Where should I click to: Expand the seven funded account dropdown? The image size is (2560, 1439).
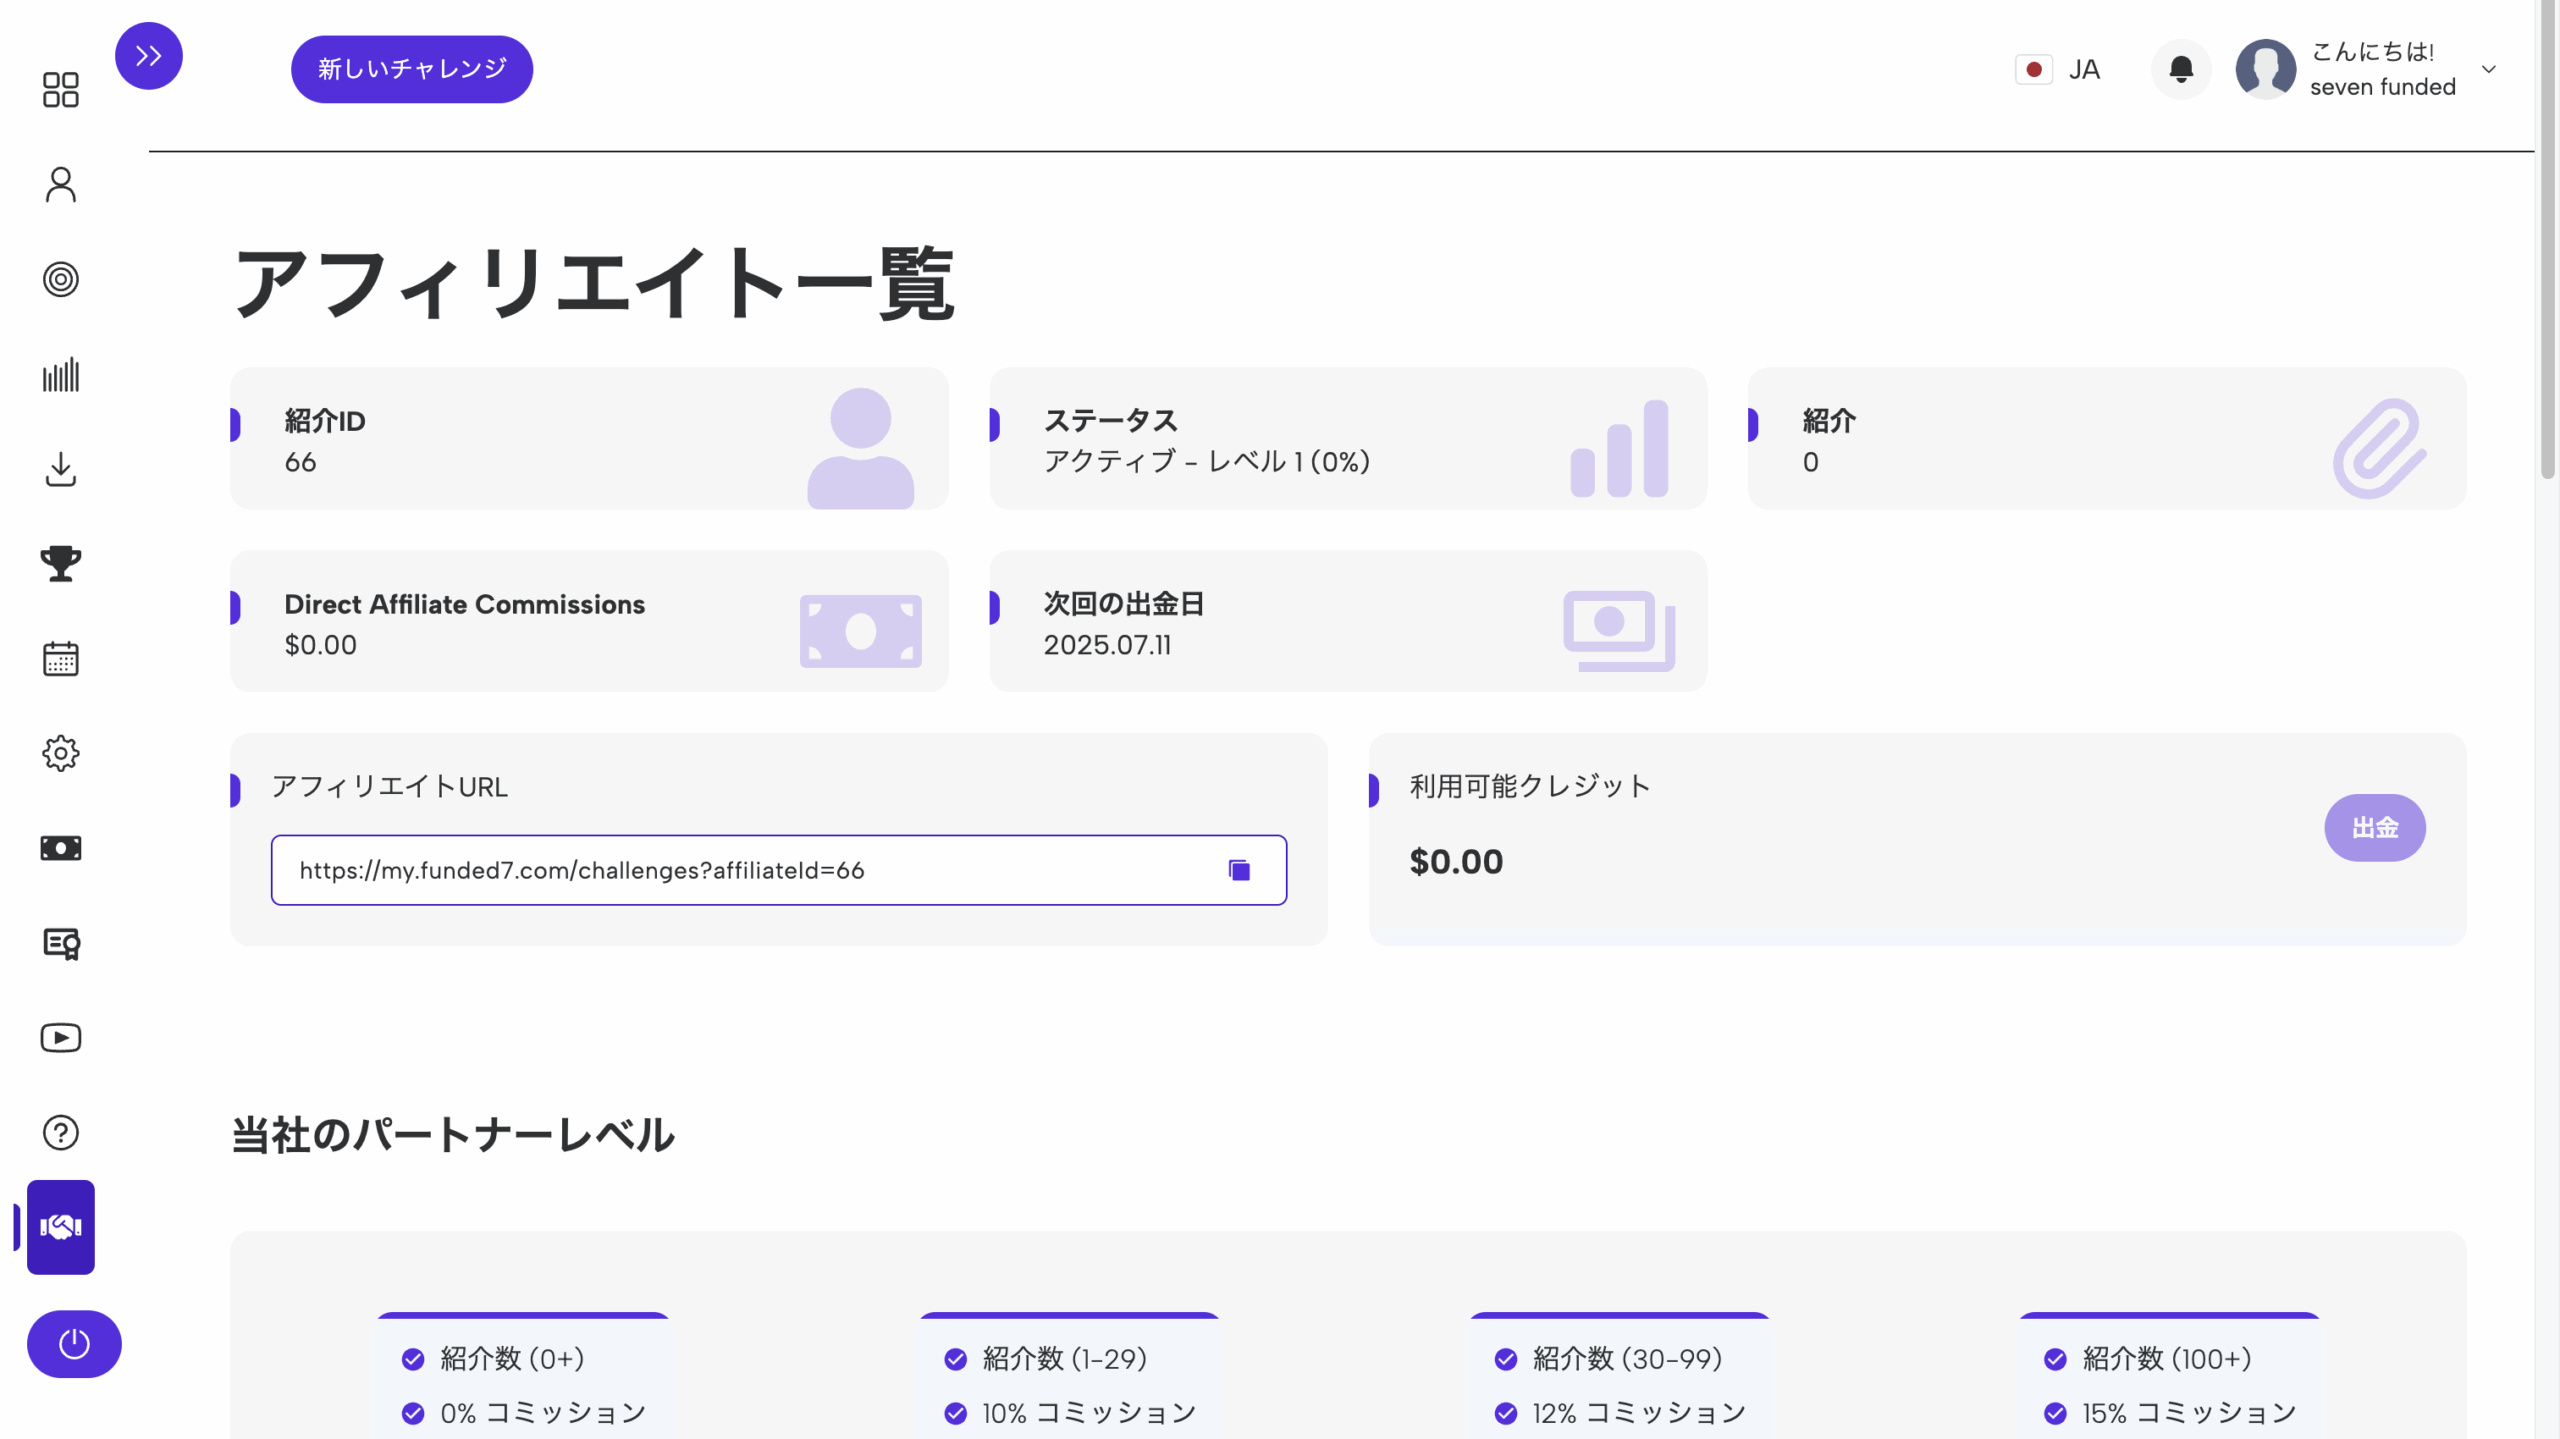pyautogui.click(x=2488, y=69)
